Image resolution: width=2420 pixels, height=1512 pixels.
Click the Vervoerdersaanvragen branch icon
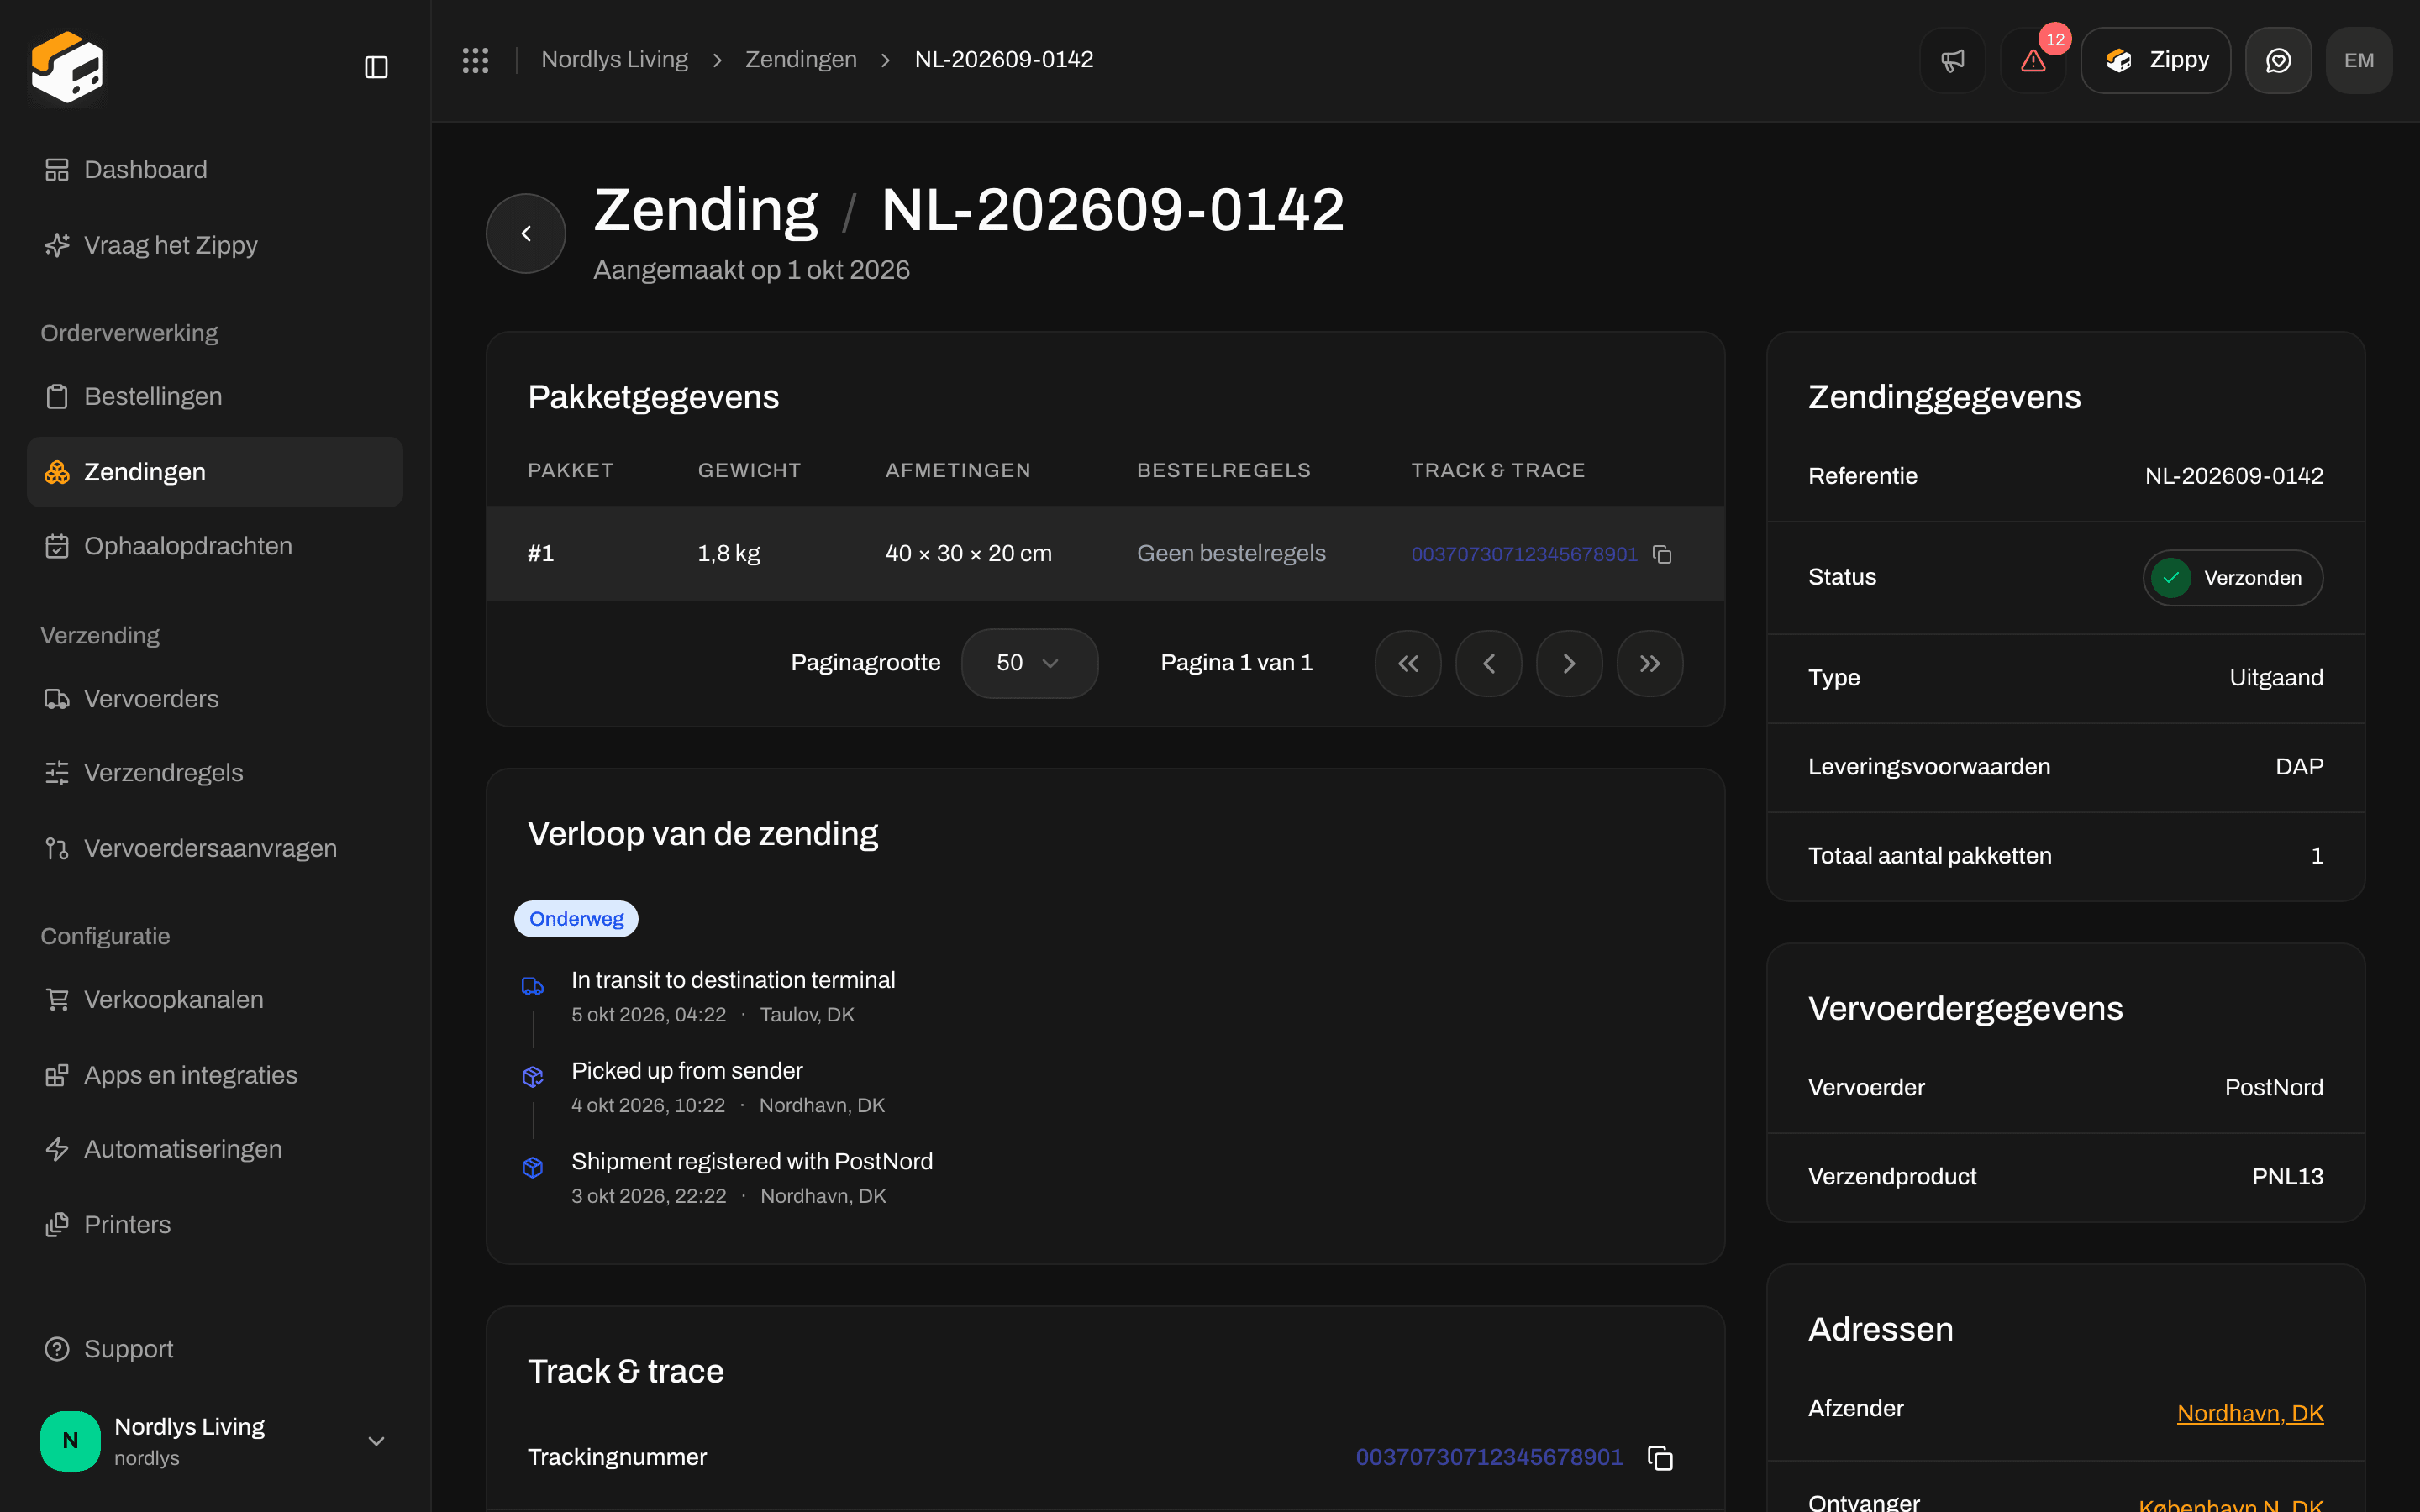57,849
